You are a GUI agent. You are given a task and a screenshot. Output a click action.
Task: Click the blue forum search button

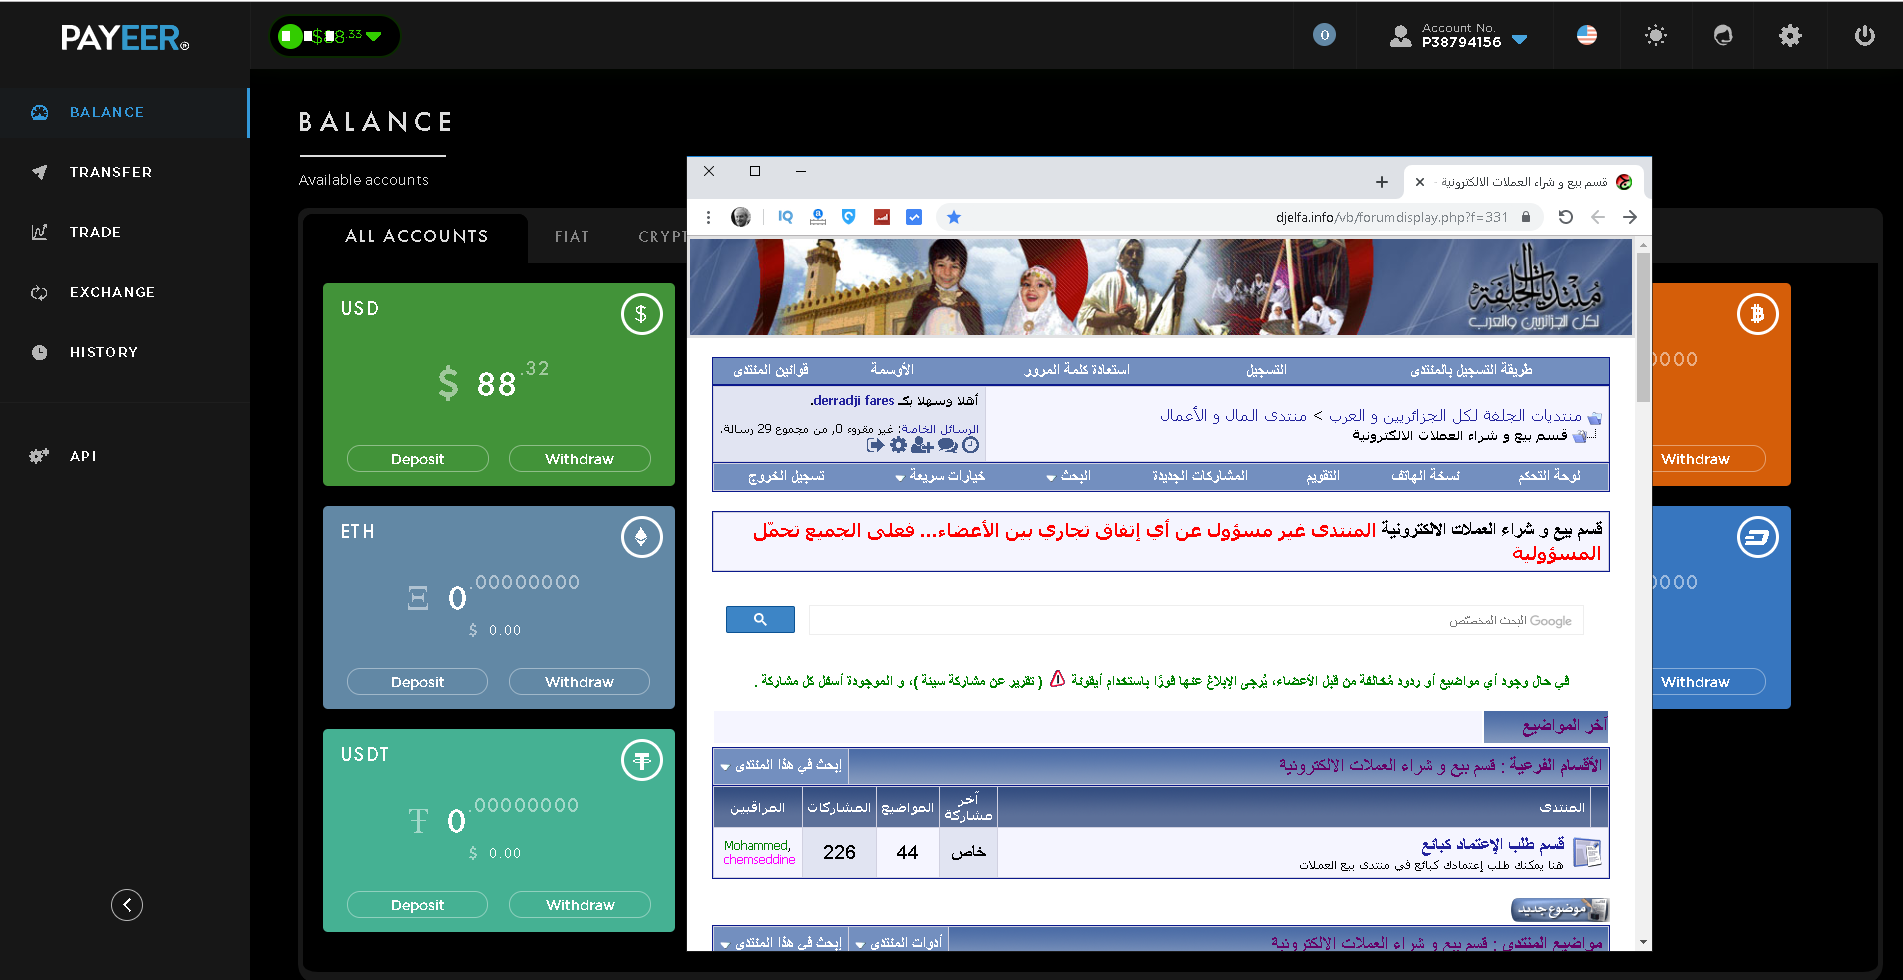[760, 620]
